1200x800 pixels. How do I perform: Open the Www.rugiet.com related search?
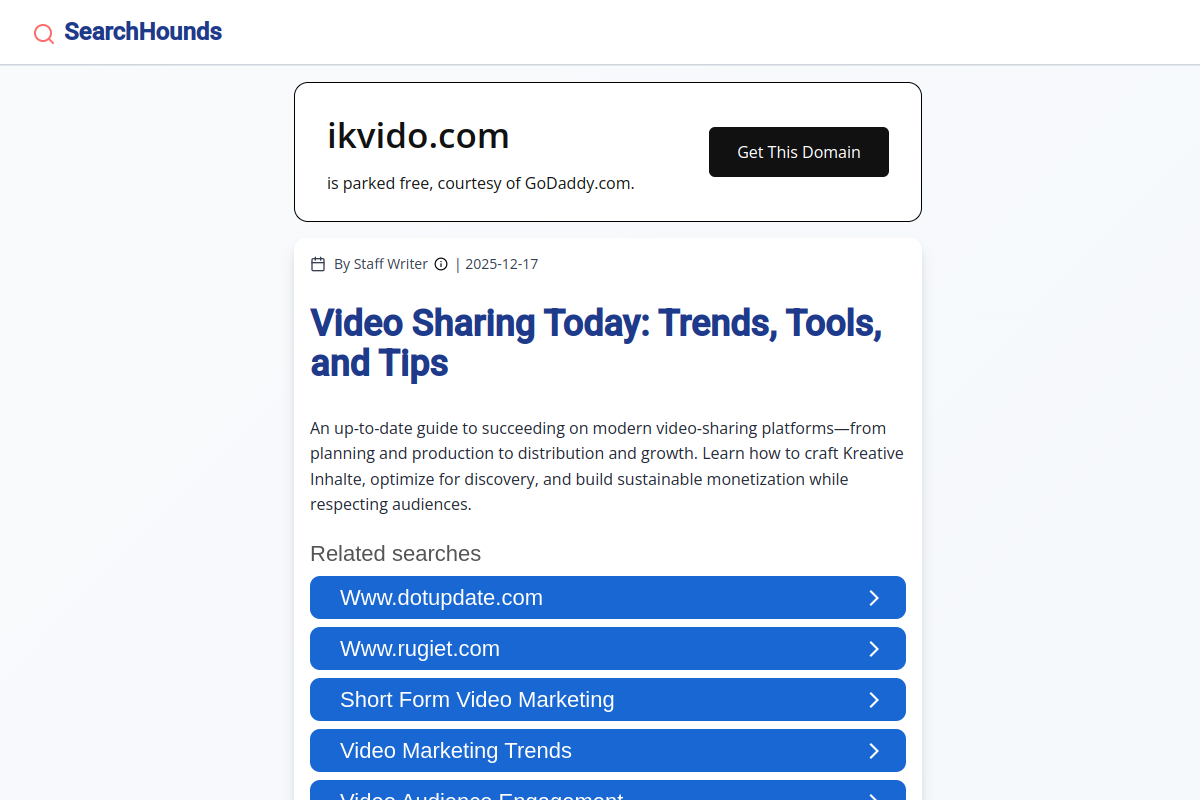608,649
